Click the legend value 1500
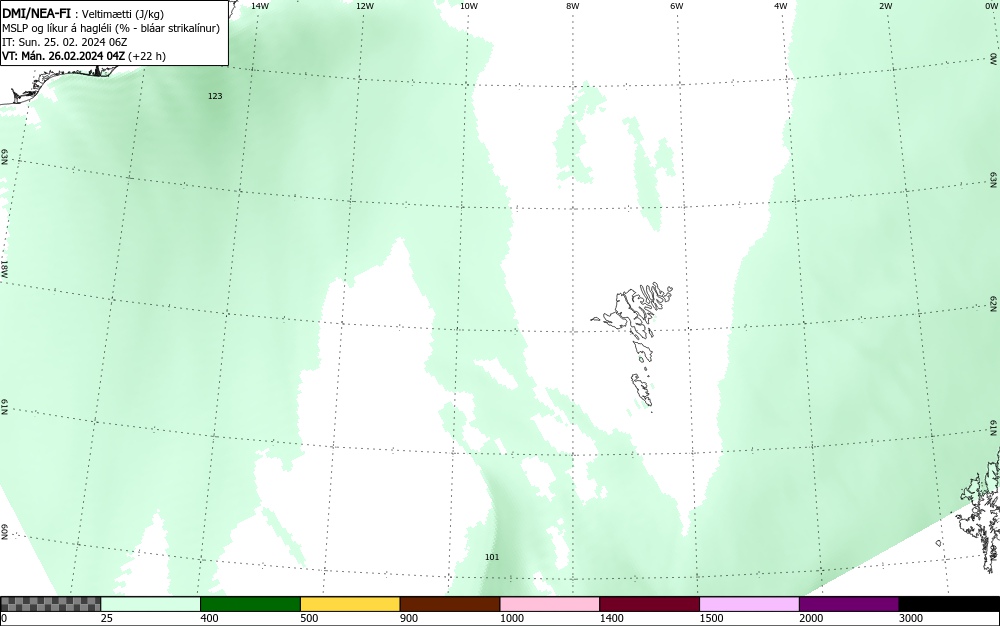The width and height of the screenshot is (1000, 626). [x=711, y=618]
